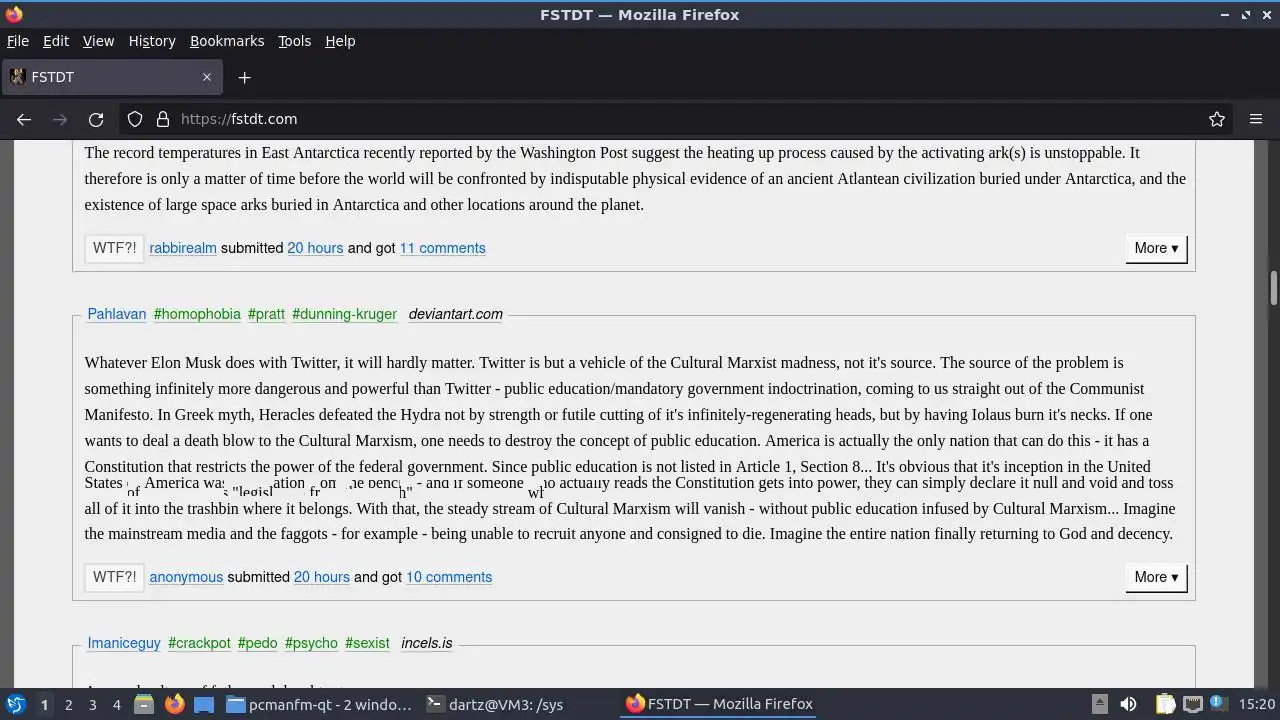Select the FSTDT browser tab
The height and width of the screenshot is (720, 1280).
pos(112,77)
